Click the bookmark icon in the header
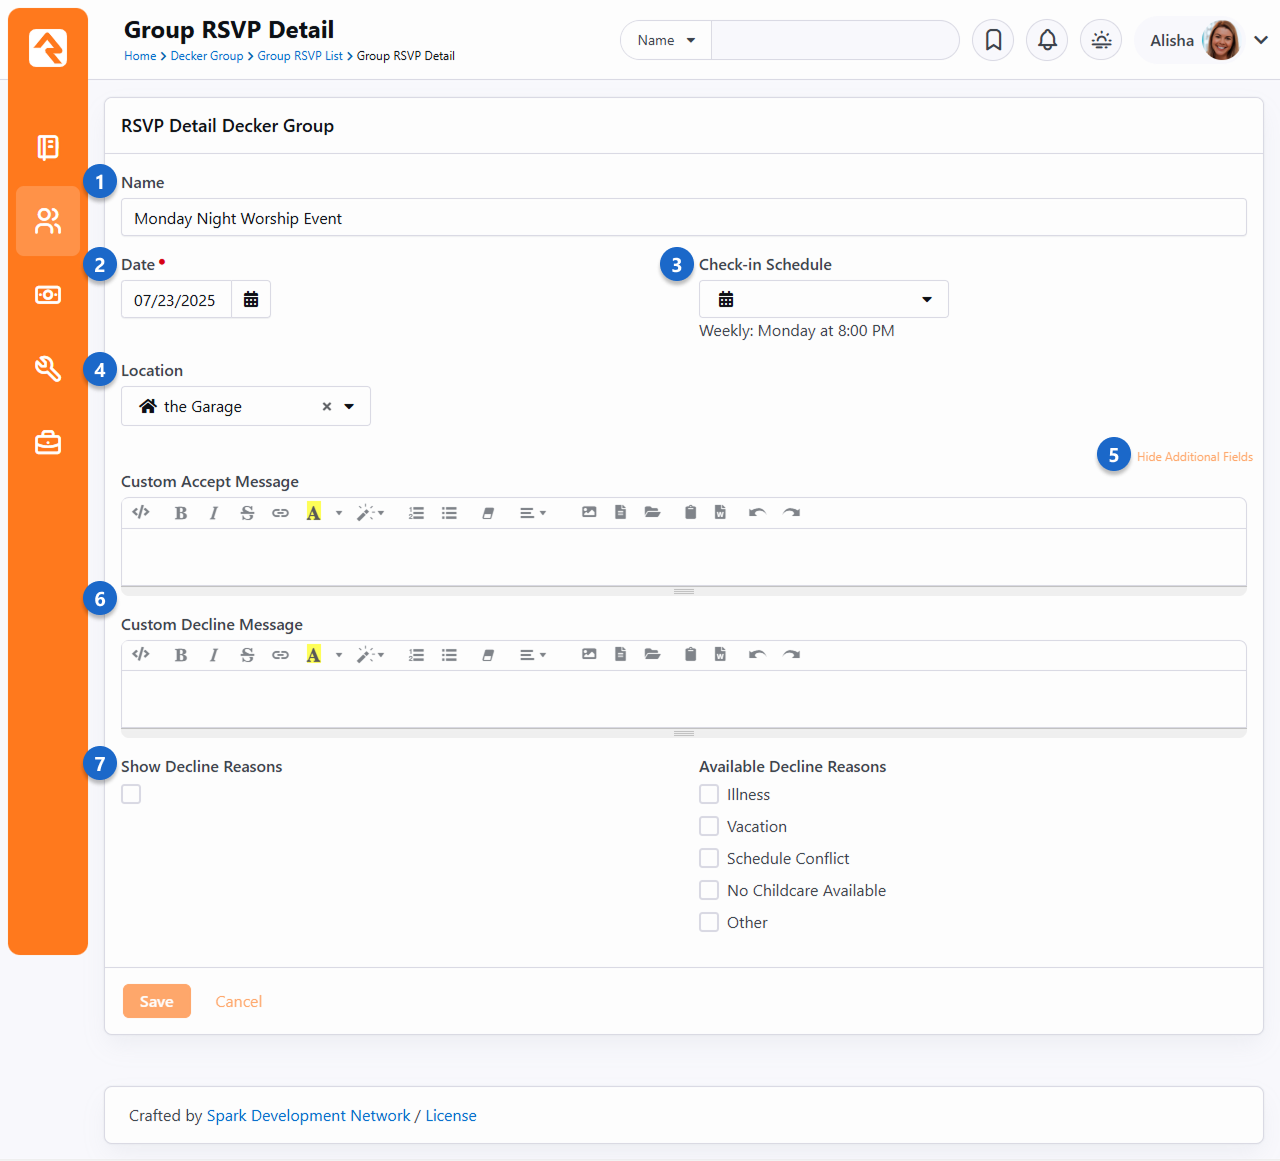Screen dimensions: 1280x1161 pos(993,40)
